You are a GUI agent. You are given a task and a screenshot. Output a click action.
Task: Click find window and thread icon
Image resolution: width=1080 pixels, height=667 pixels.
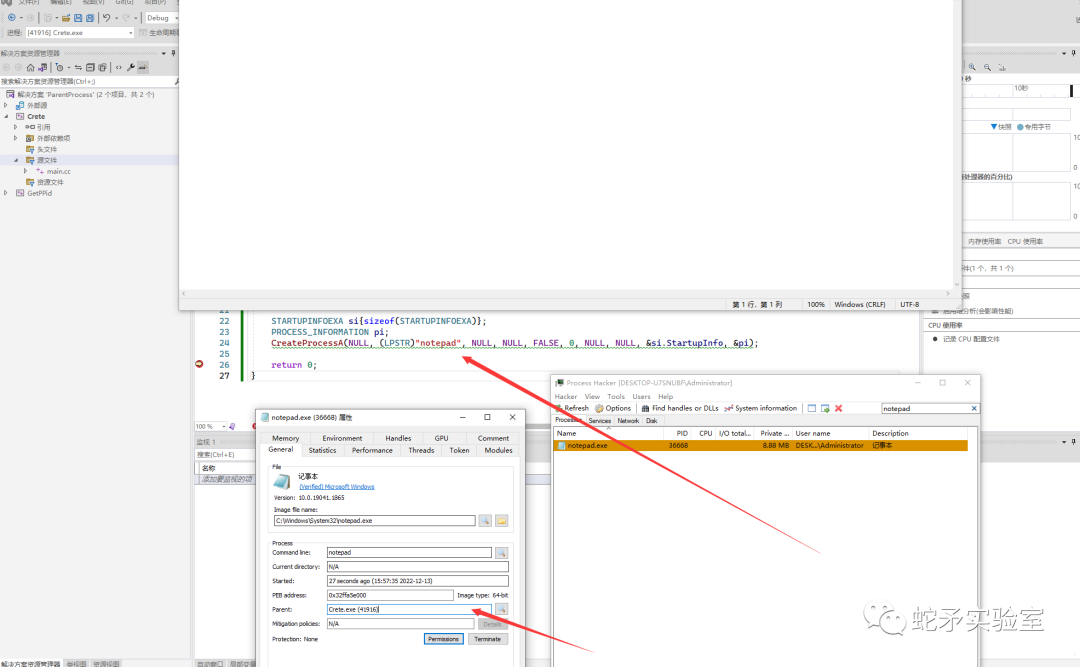pos(825,409)
